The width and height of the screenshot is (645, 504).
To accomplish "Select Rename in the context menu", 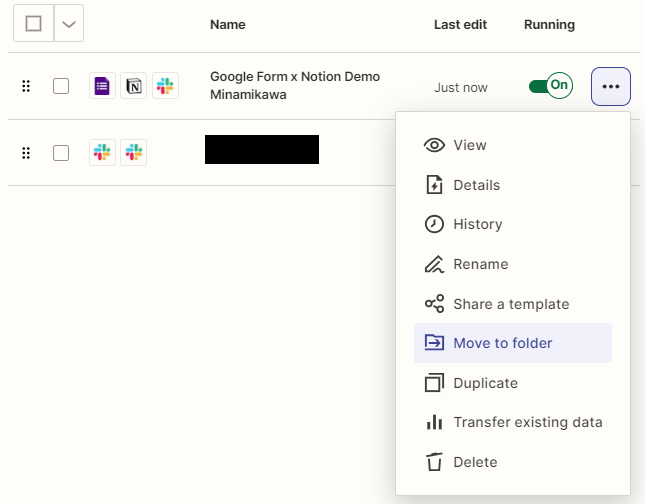I will pos(513,264).
